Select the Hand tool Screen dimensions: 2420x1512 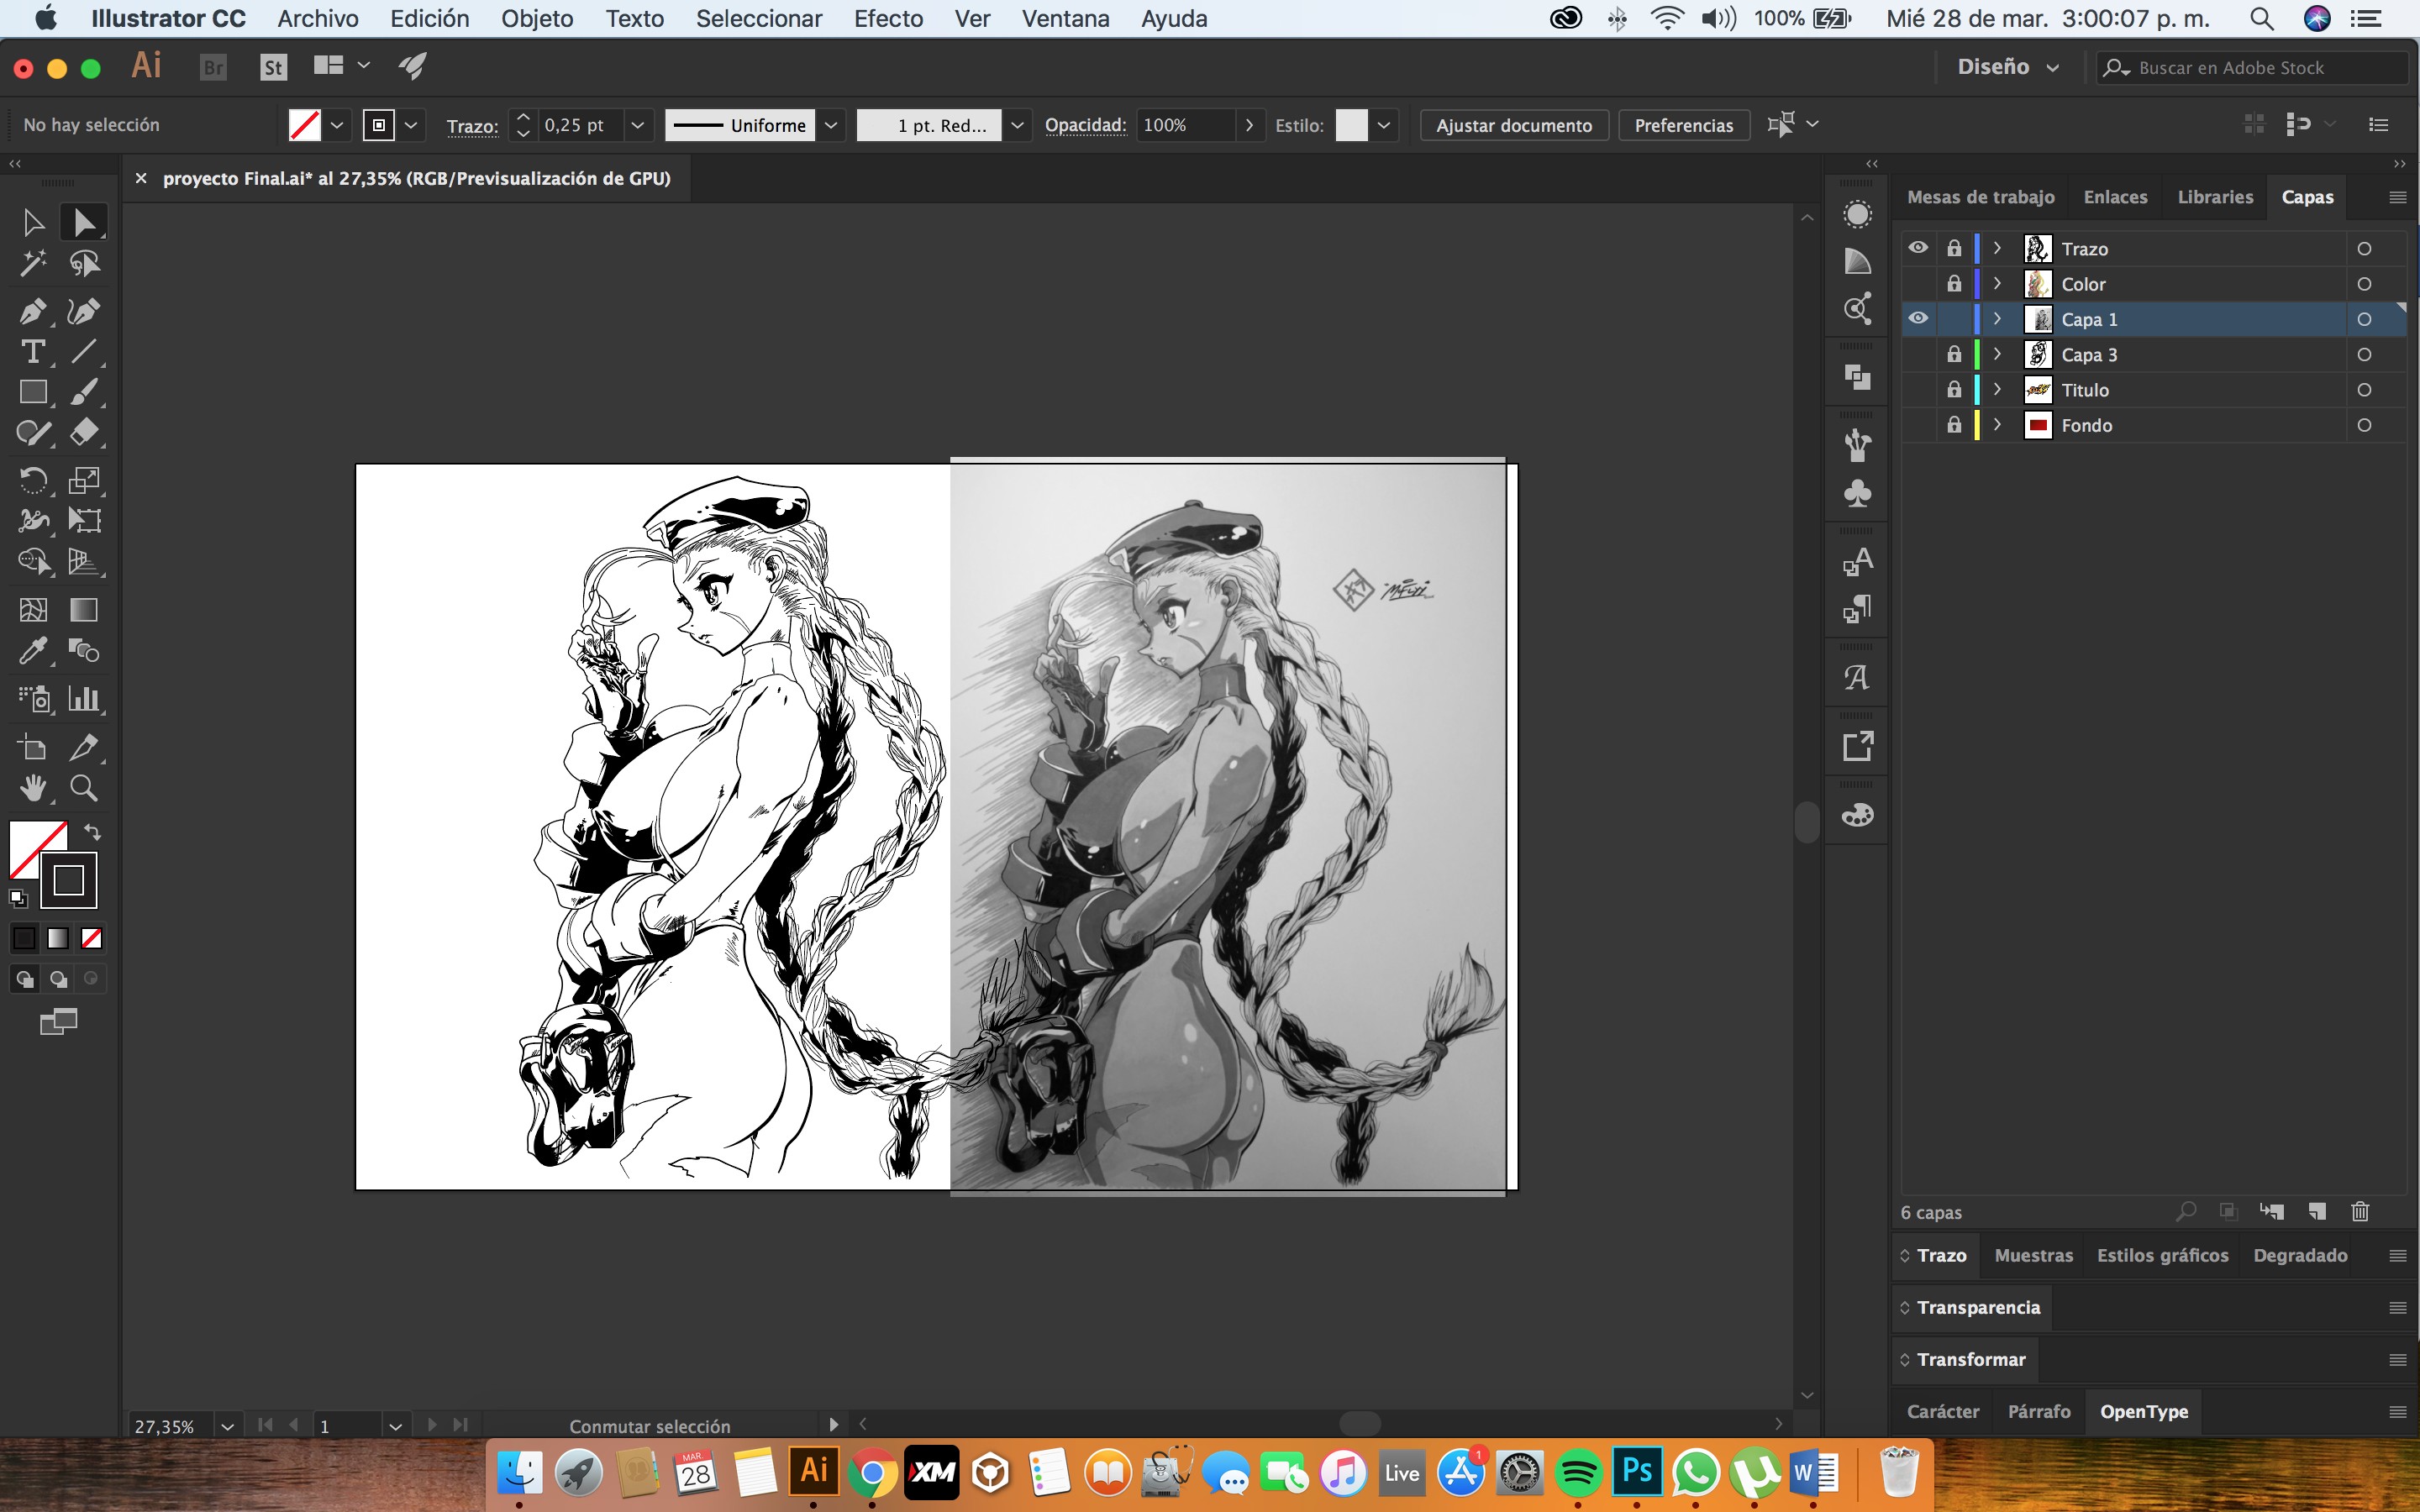[33, 788]
